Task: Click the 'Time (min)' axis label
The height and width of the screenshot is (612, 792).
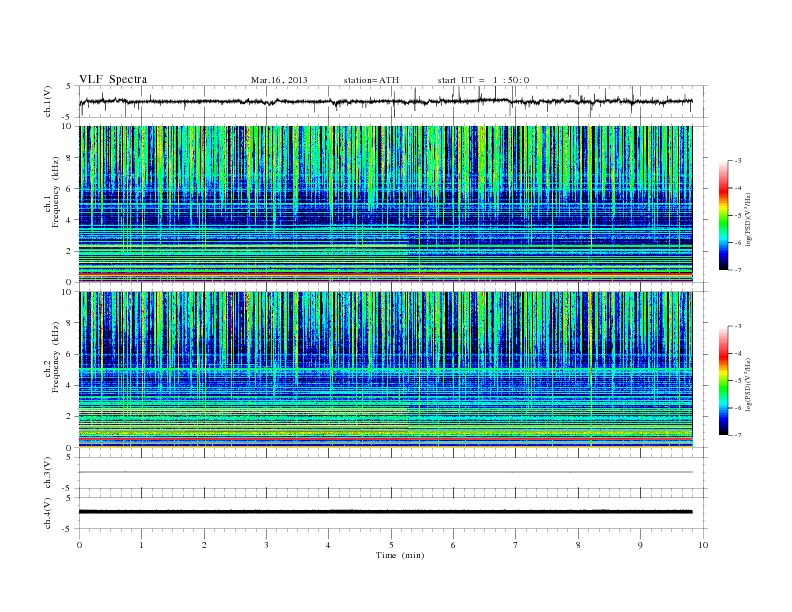Action: pos(400,555)
